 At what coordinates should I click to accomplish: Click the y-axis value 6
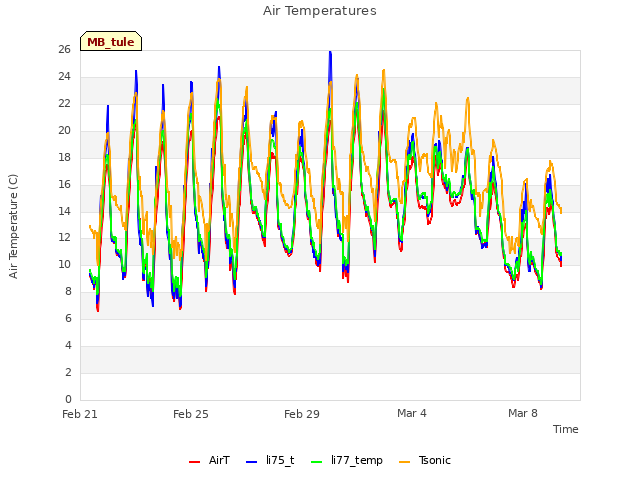(x=68, y=318)
